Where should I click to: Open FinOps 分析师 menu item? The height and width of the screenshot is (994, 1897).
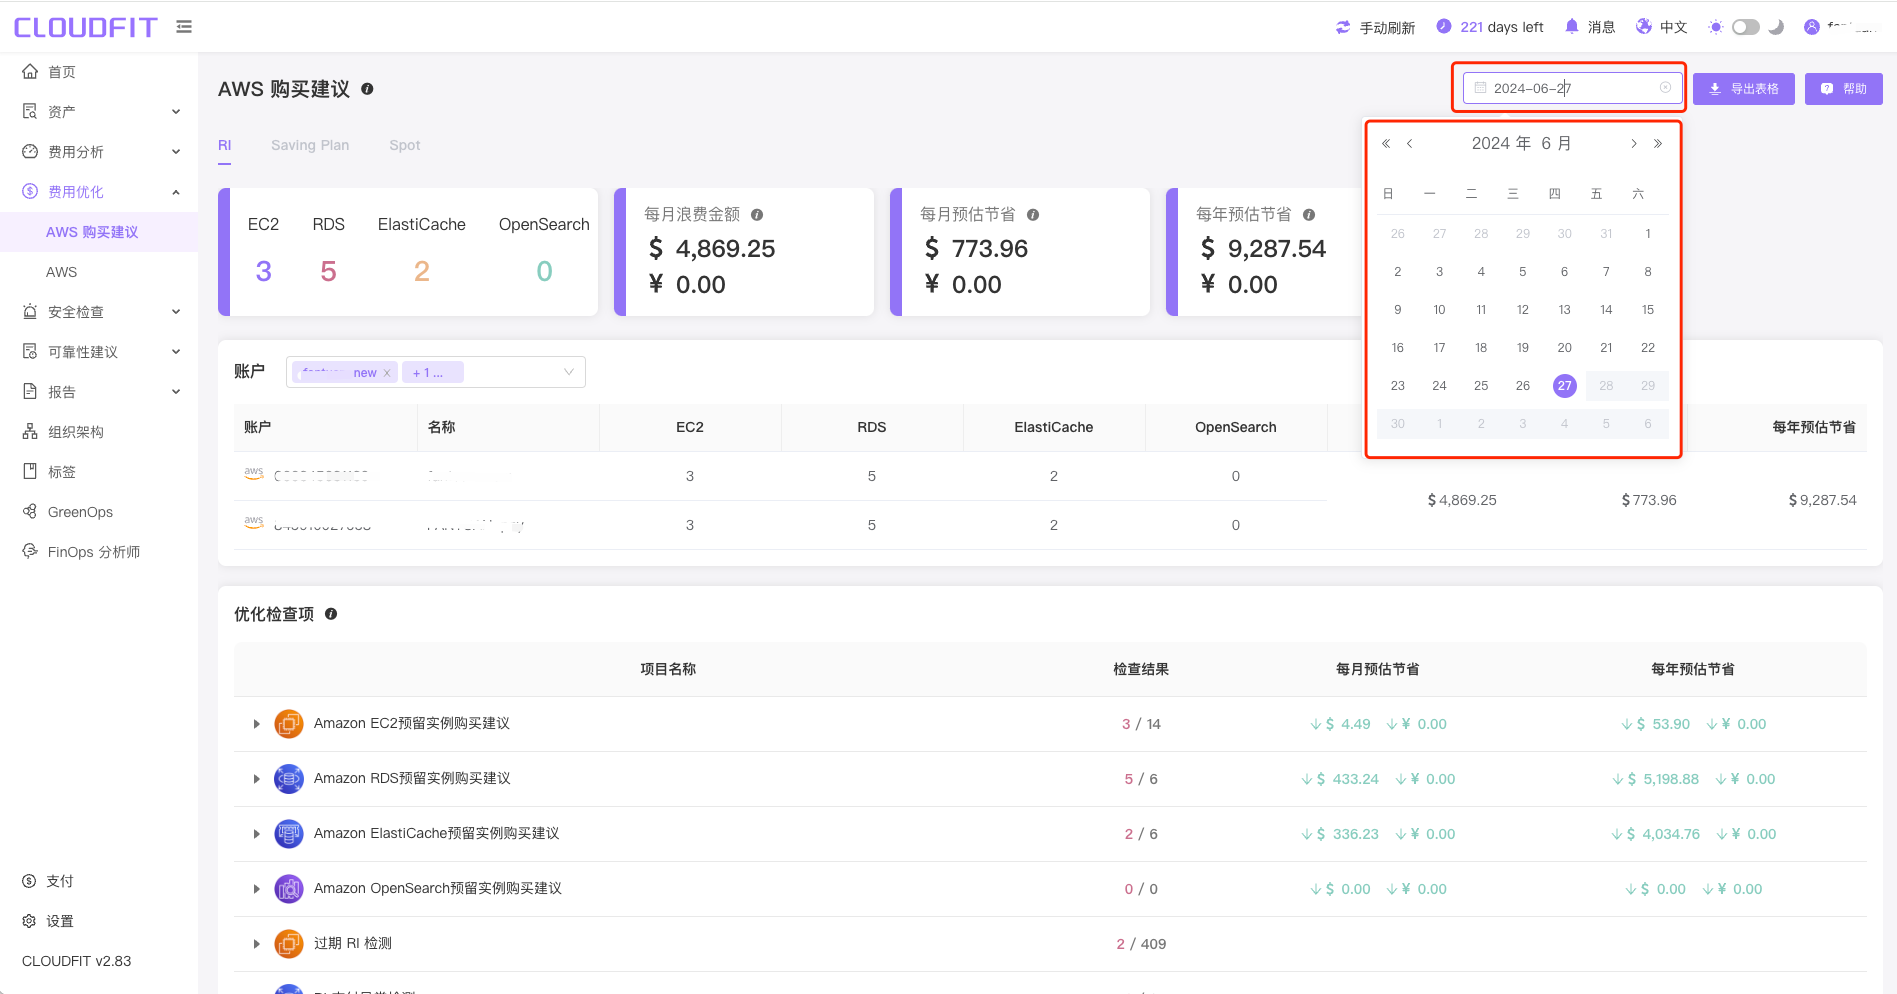[99, 552]
